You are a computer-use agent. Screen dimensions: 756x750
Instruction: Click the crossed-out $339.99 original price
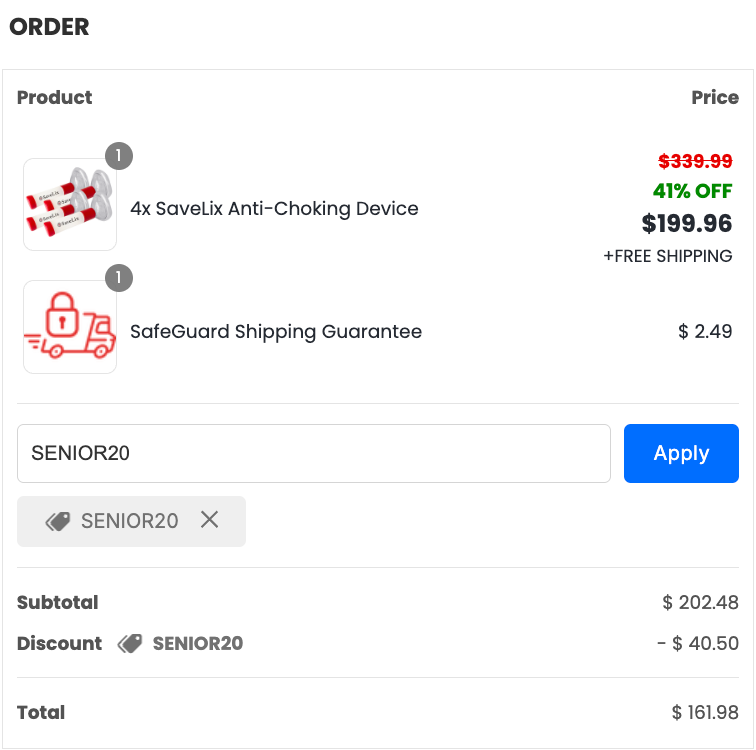695,161
